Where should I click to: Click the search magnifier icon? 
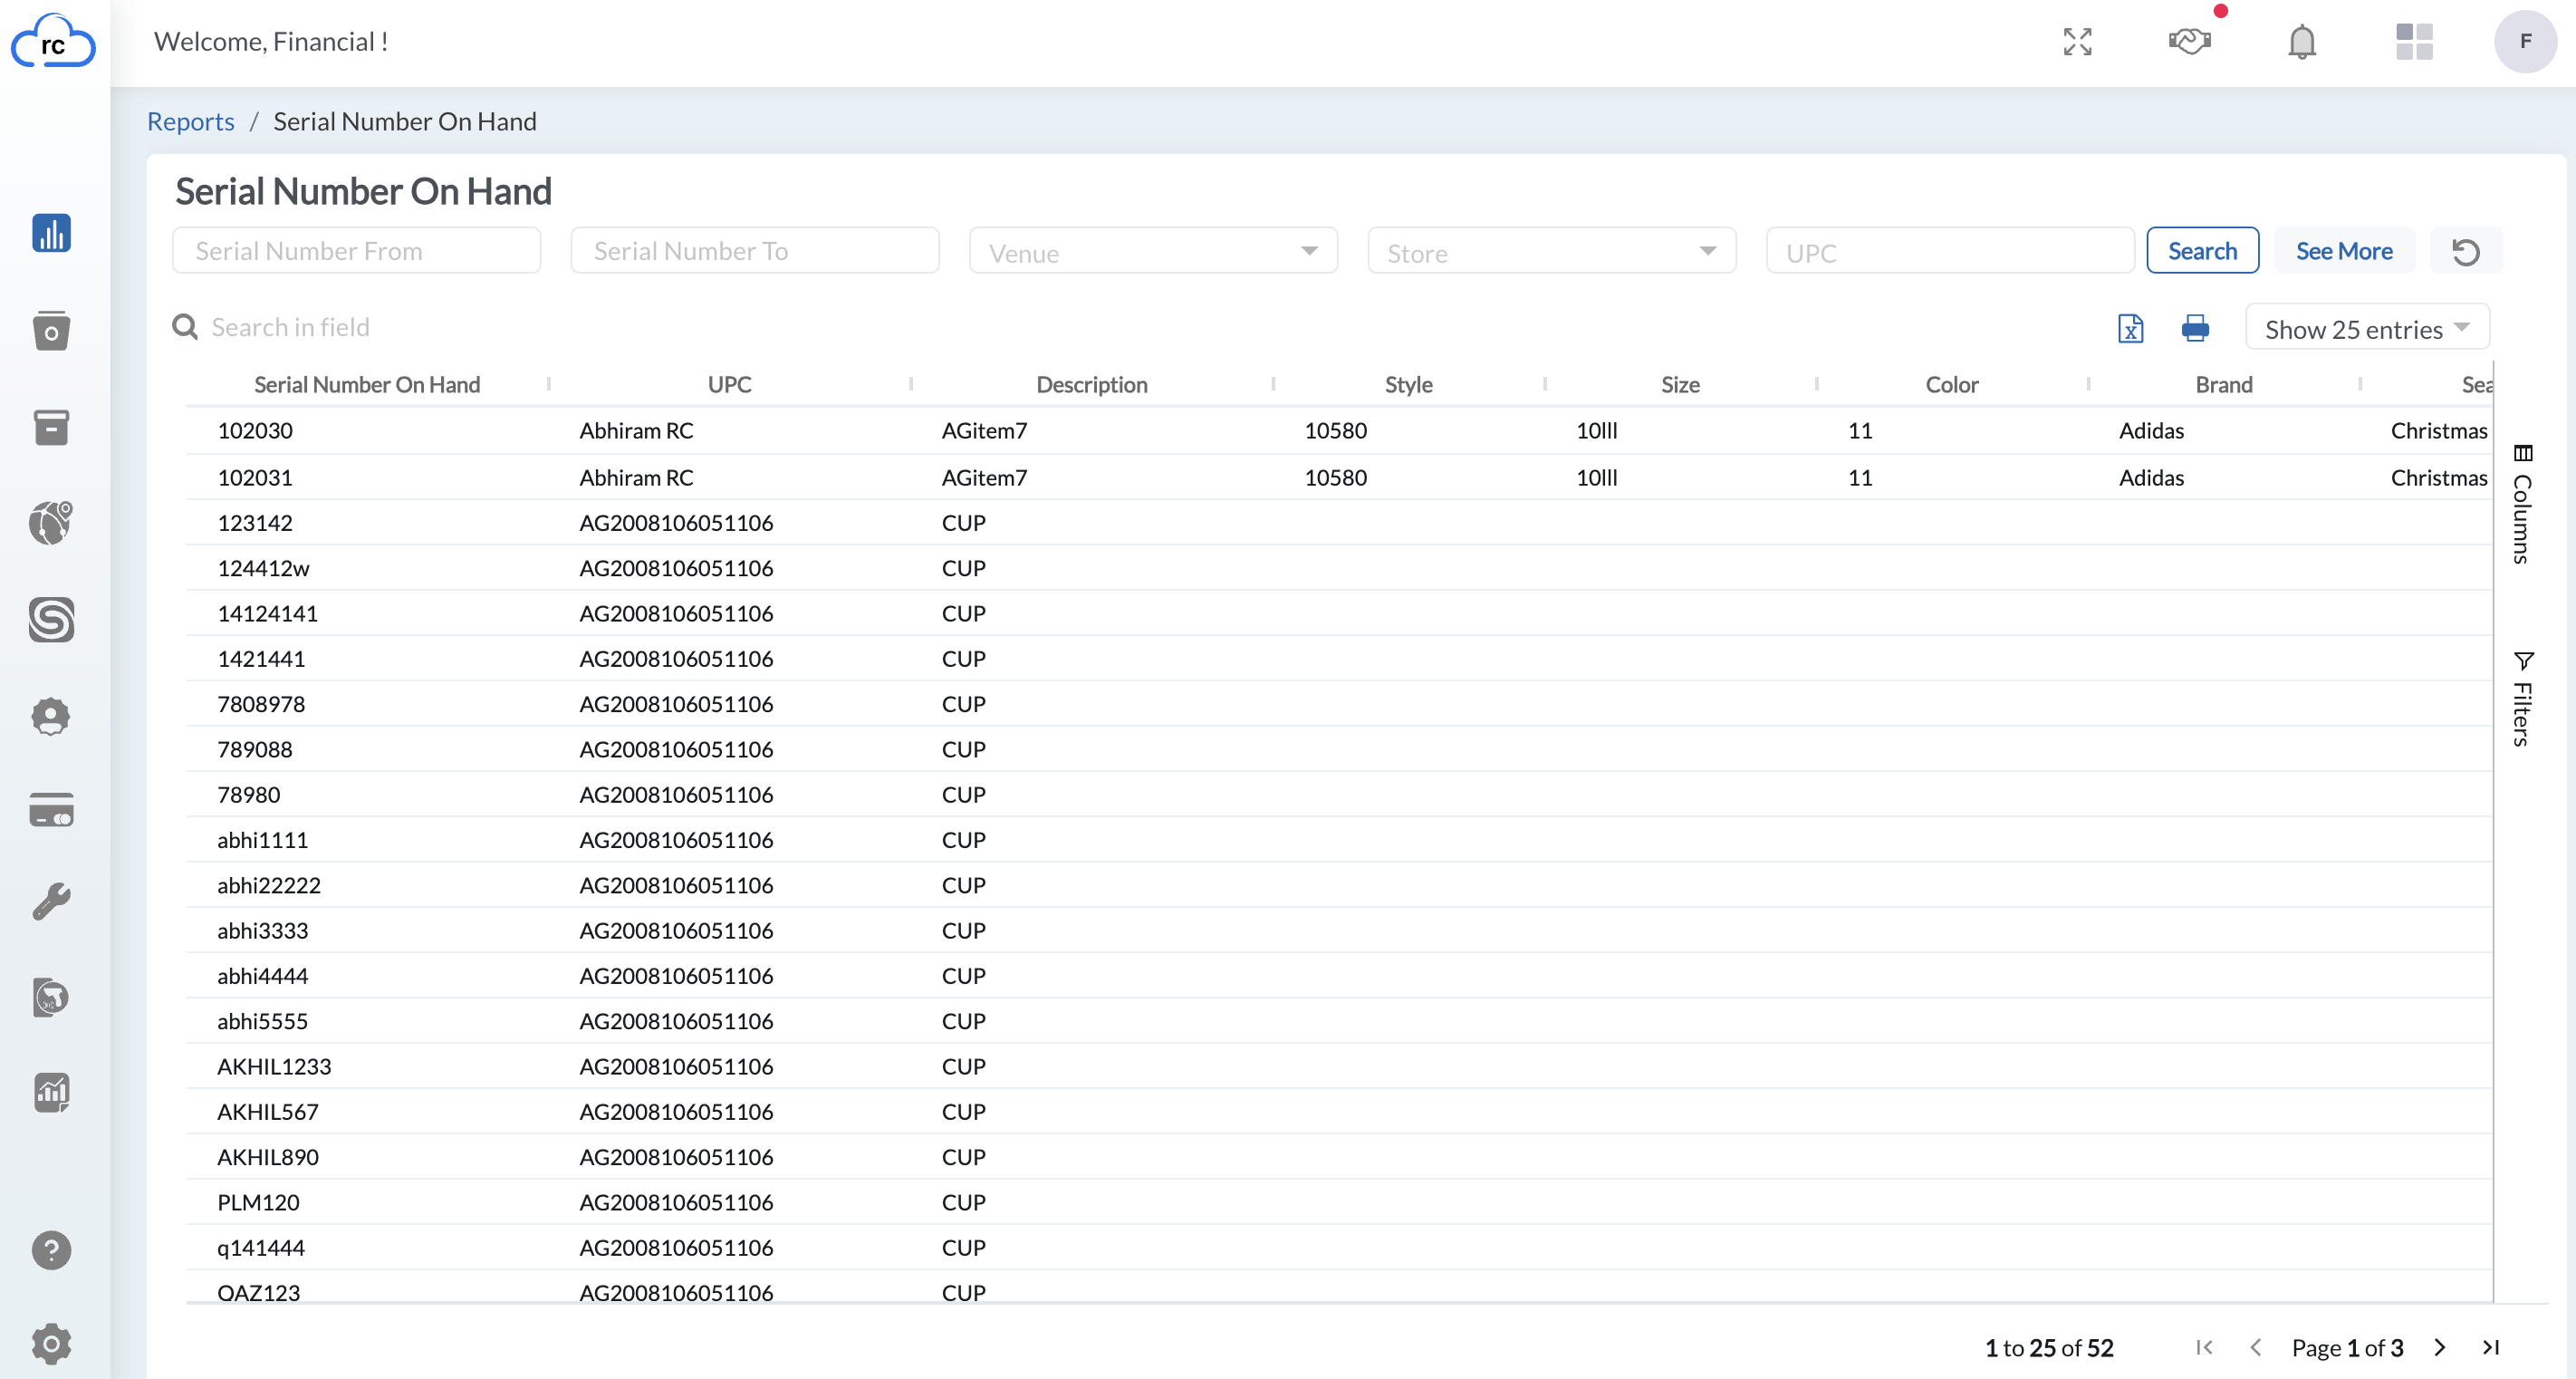pyautogui.click(x=185, y=327)
